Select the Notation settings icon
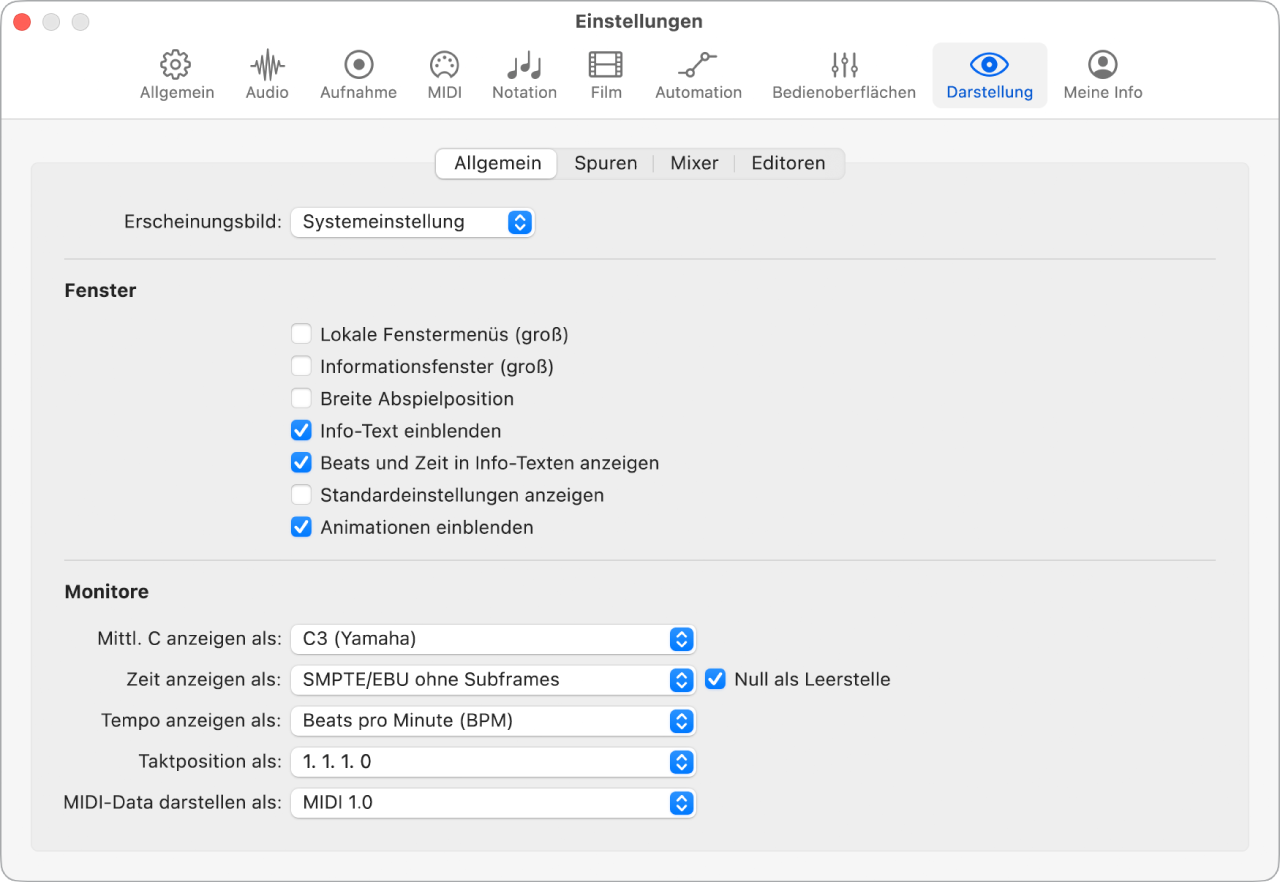 [524, 66]
